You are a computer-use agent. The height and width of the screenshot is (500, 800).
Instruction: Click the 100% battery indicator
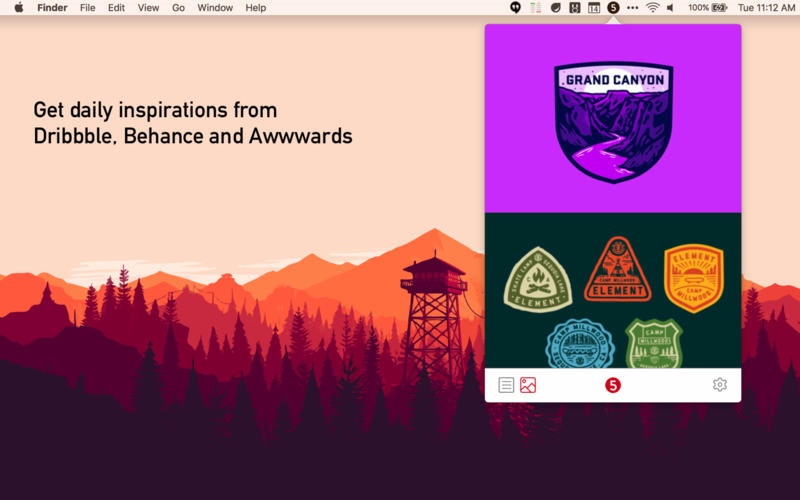click(707, 8)
